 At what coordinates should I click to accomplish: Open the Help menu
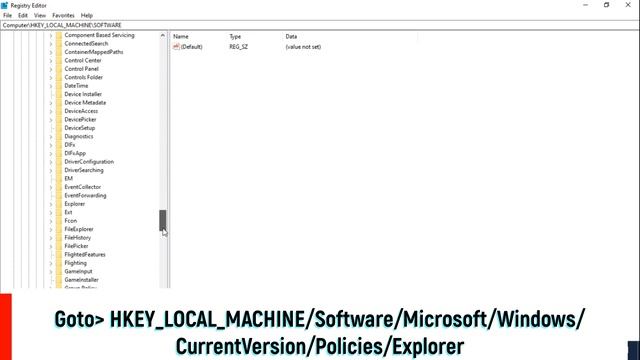pyautogui.click(x=87, y=16)
